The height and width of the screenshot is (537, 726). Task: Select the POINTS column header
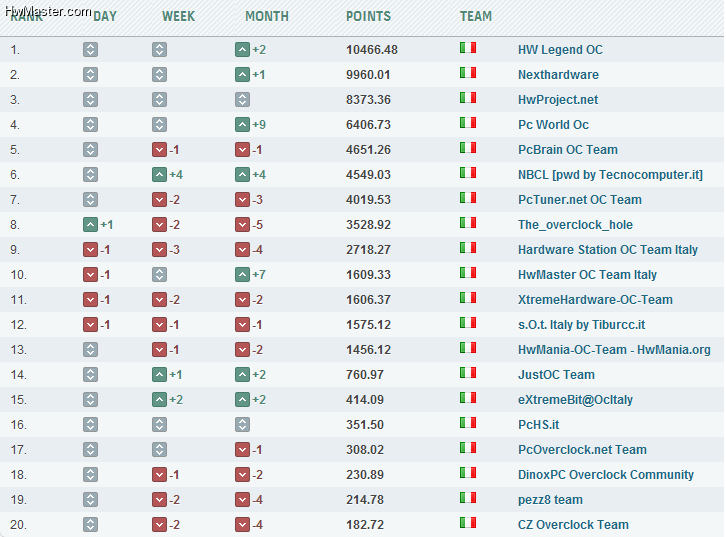tap(369, 16)
